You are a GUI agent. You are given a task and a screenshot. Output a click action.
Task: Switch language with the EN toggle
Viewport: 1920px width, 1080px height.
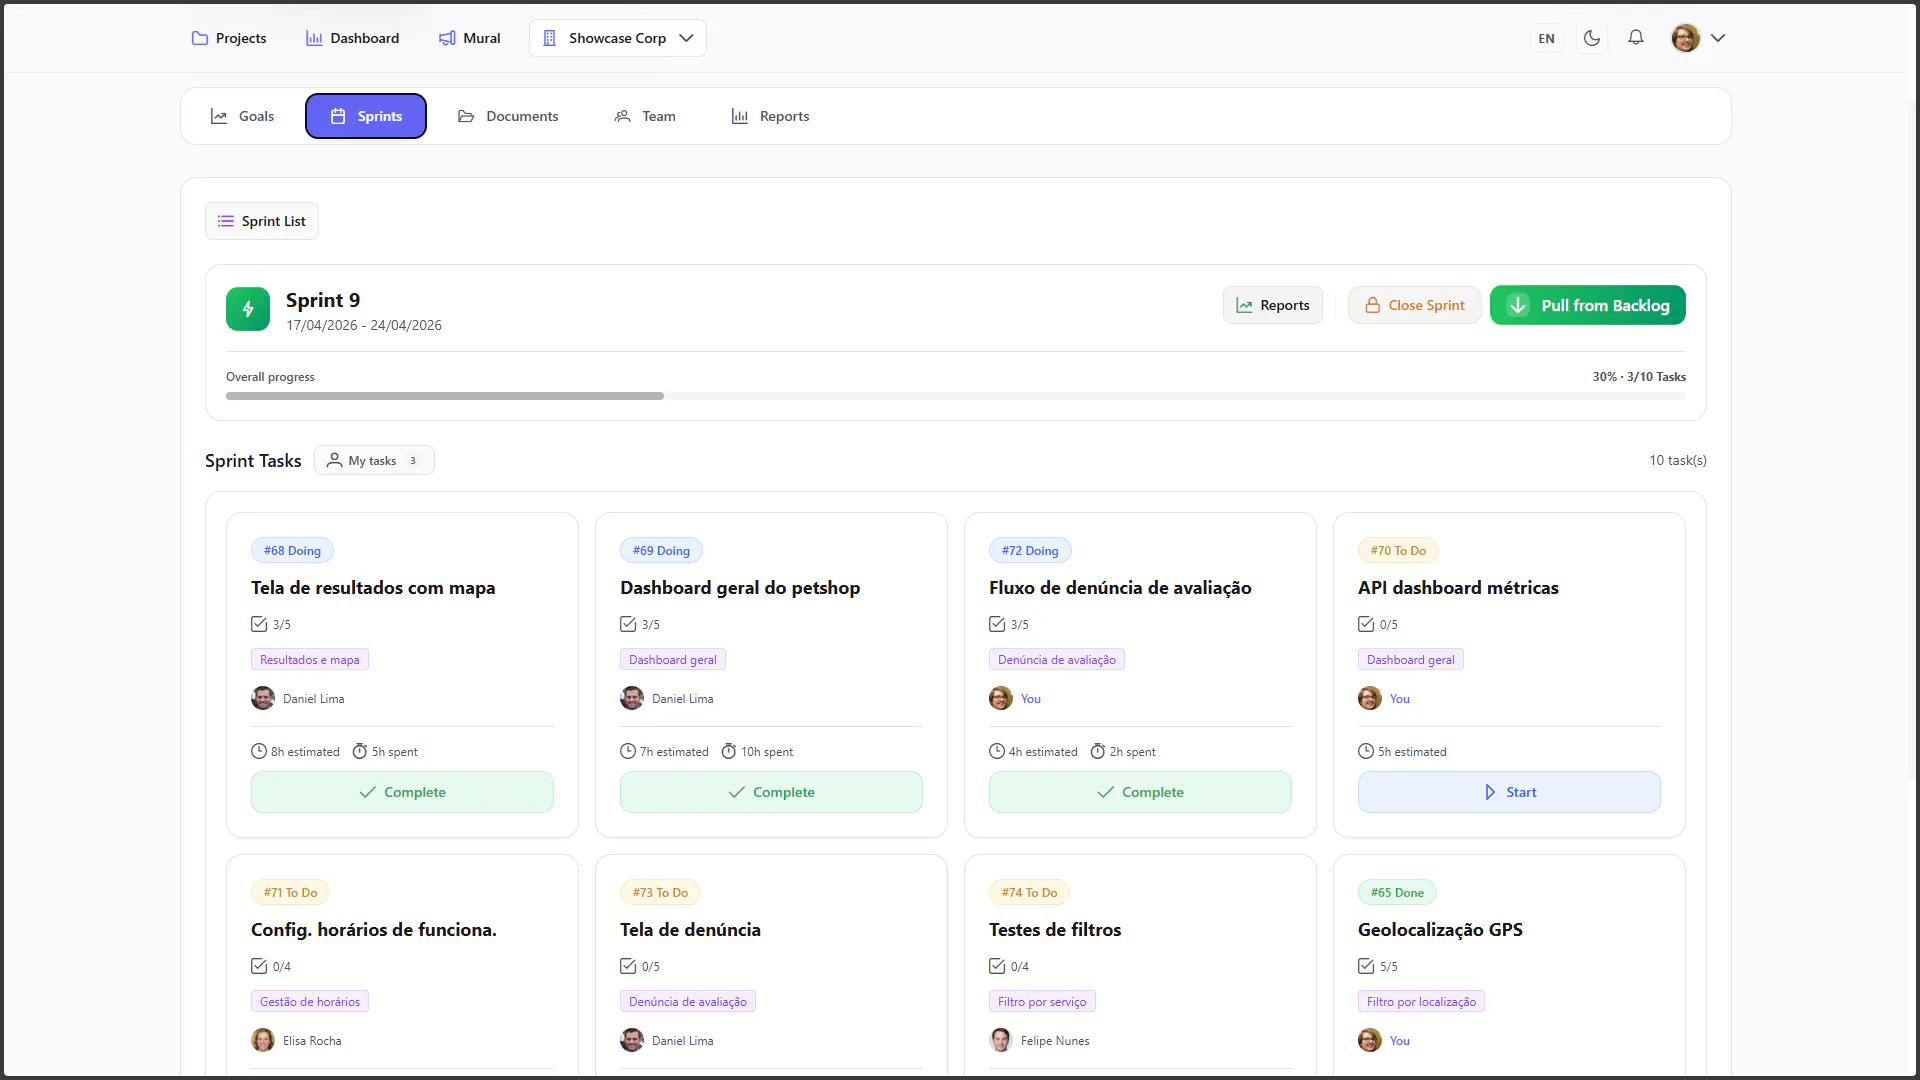click(1547, 38)
